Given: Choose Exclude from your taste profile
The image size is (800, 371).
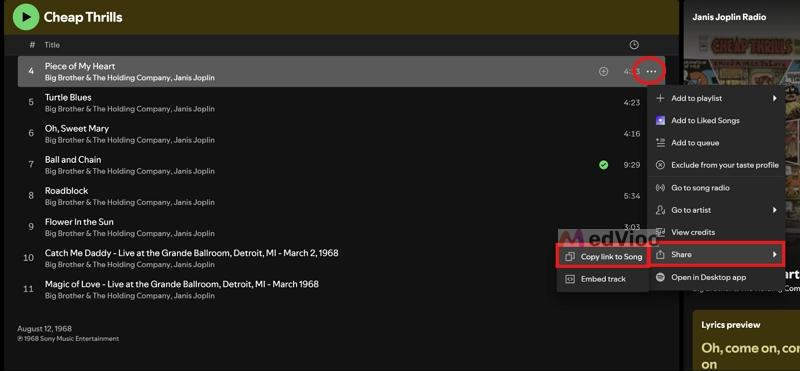Looking at the screenshot, I should (716, 165).
